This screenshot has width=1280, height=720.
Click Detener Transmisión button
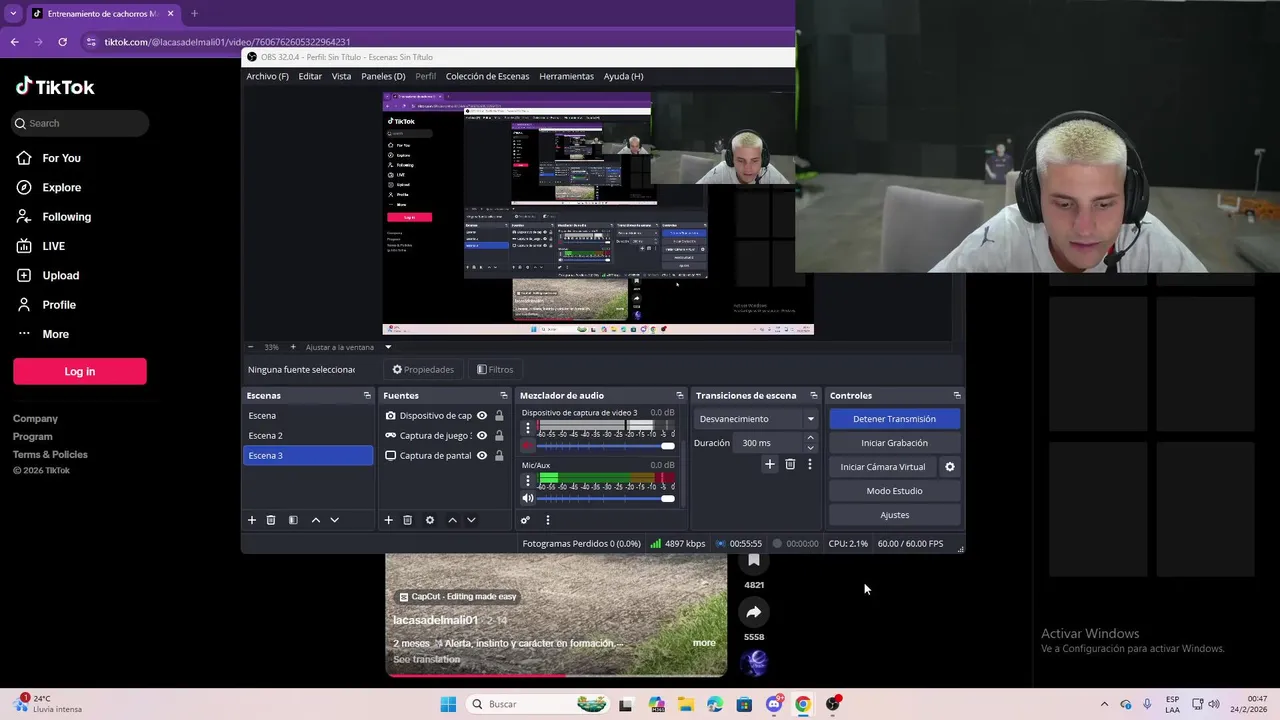point(894,419)
